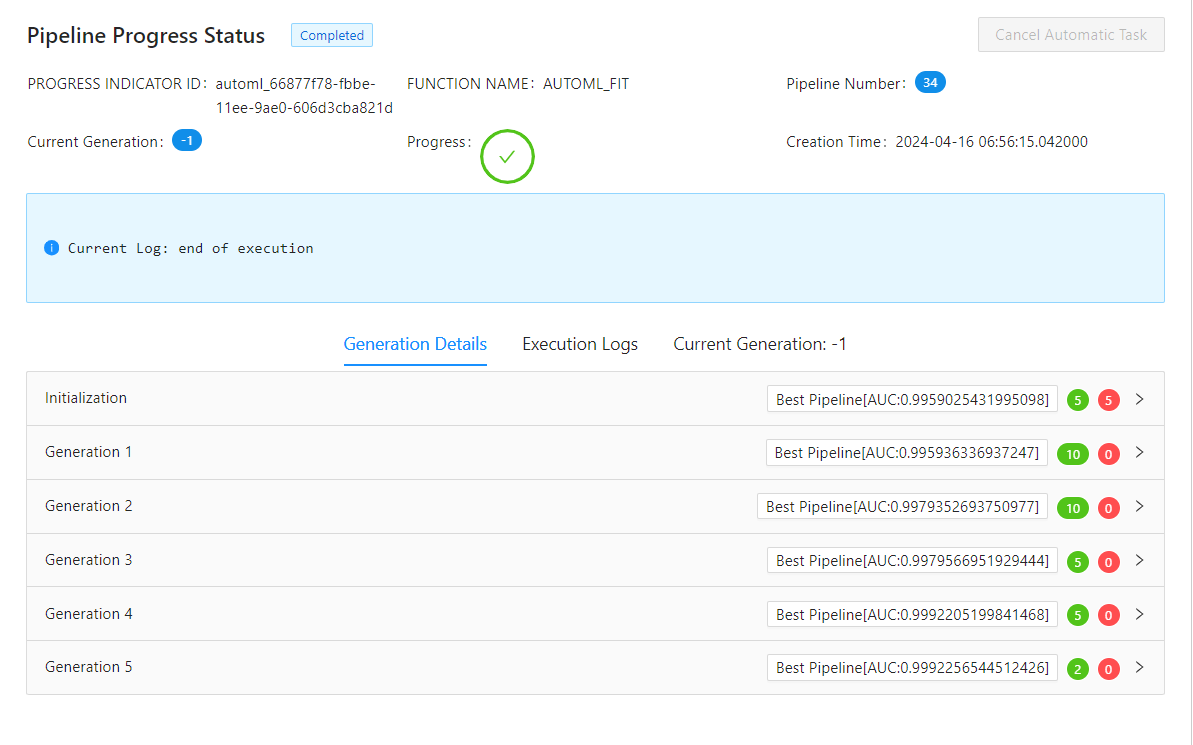This screenshot has width=1193, height=745.
Task: Click the Completed status tag
Action: [x=332, y=36]
